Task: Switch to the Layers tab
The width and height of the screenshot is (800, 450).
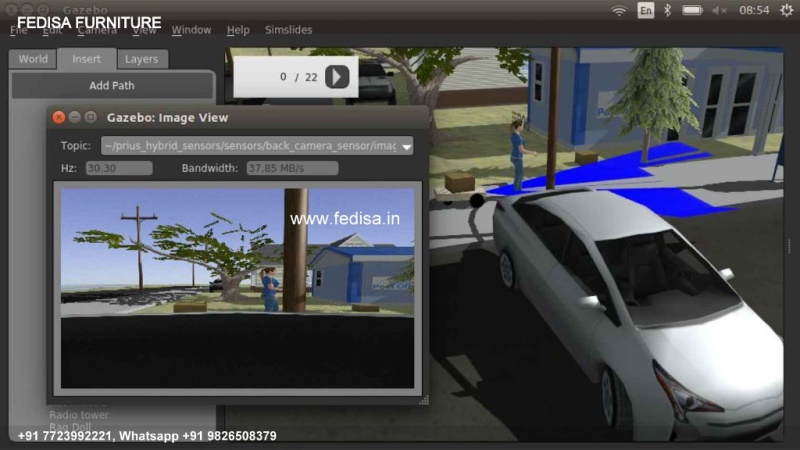Action: coord(141,59)
